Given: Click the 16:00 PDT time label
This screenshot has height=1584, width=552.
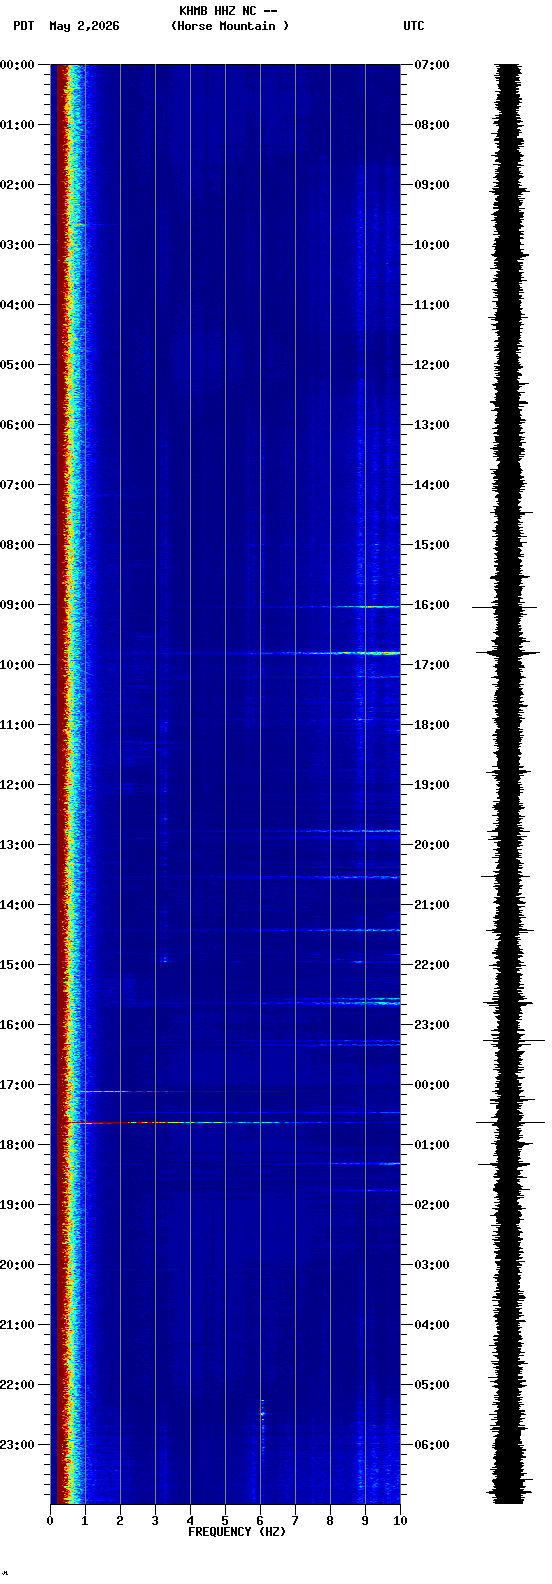Looking at the screenshot, I should point(17,1025).
